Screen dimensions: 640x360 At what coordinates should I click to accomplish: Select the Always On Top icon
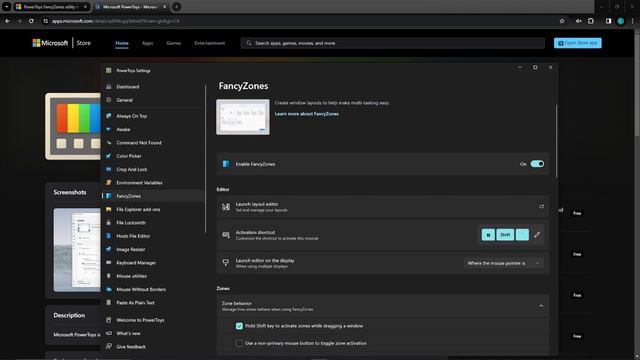[109, 116]
